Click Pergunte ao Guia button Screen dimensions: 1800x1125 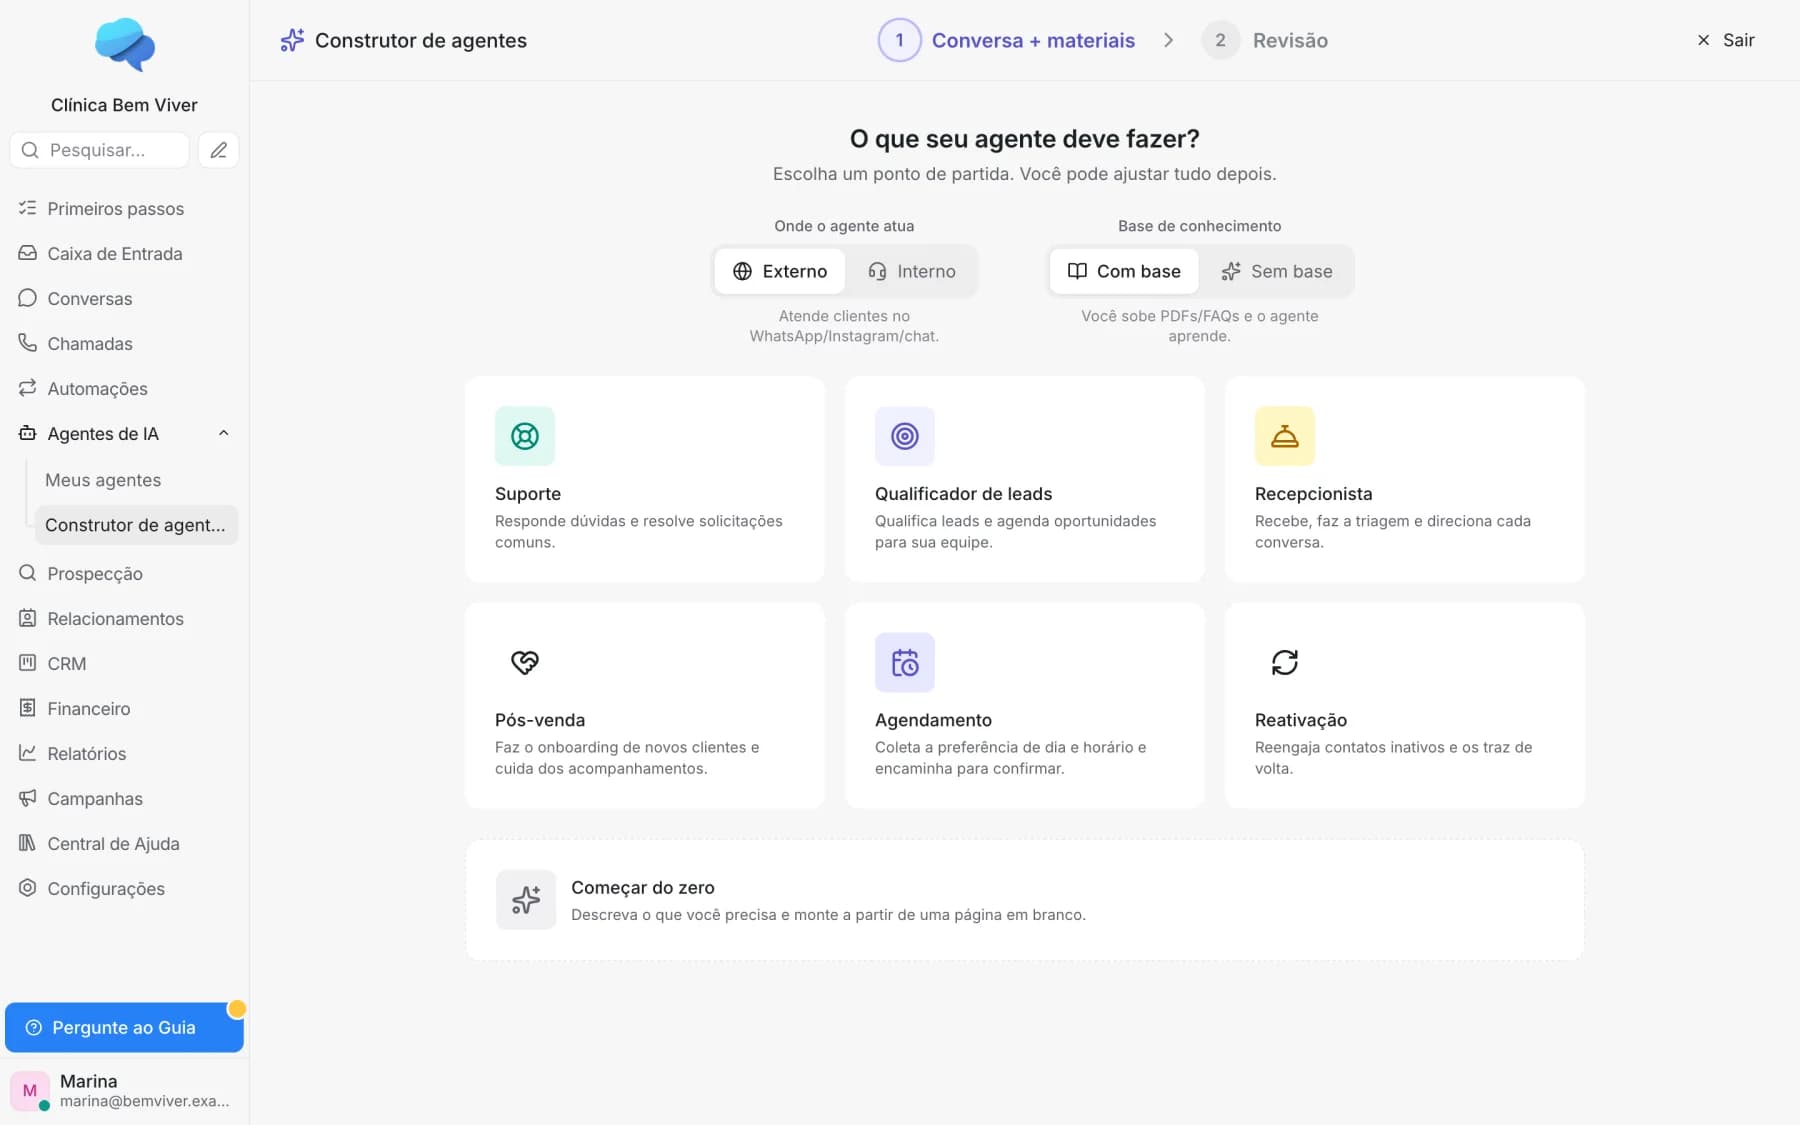pyautogui.click(x=124, y=1027)
